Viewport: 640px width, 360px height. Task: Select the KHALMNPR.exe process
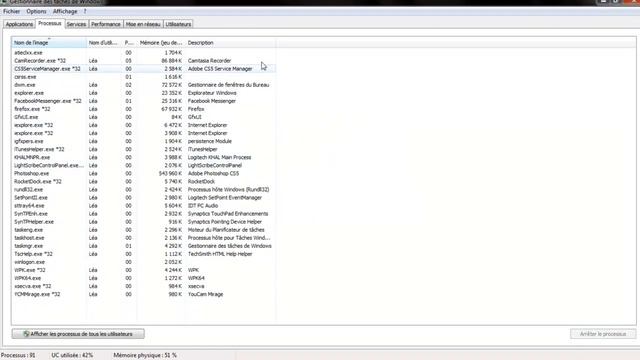coord(144,157)
